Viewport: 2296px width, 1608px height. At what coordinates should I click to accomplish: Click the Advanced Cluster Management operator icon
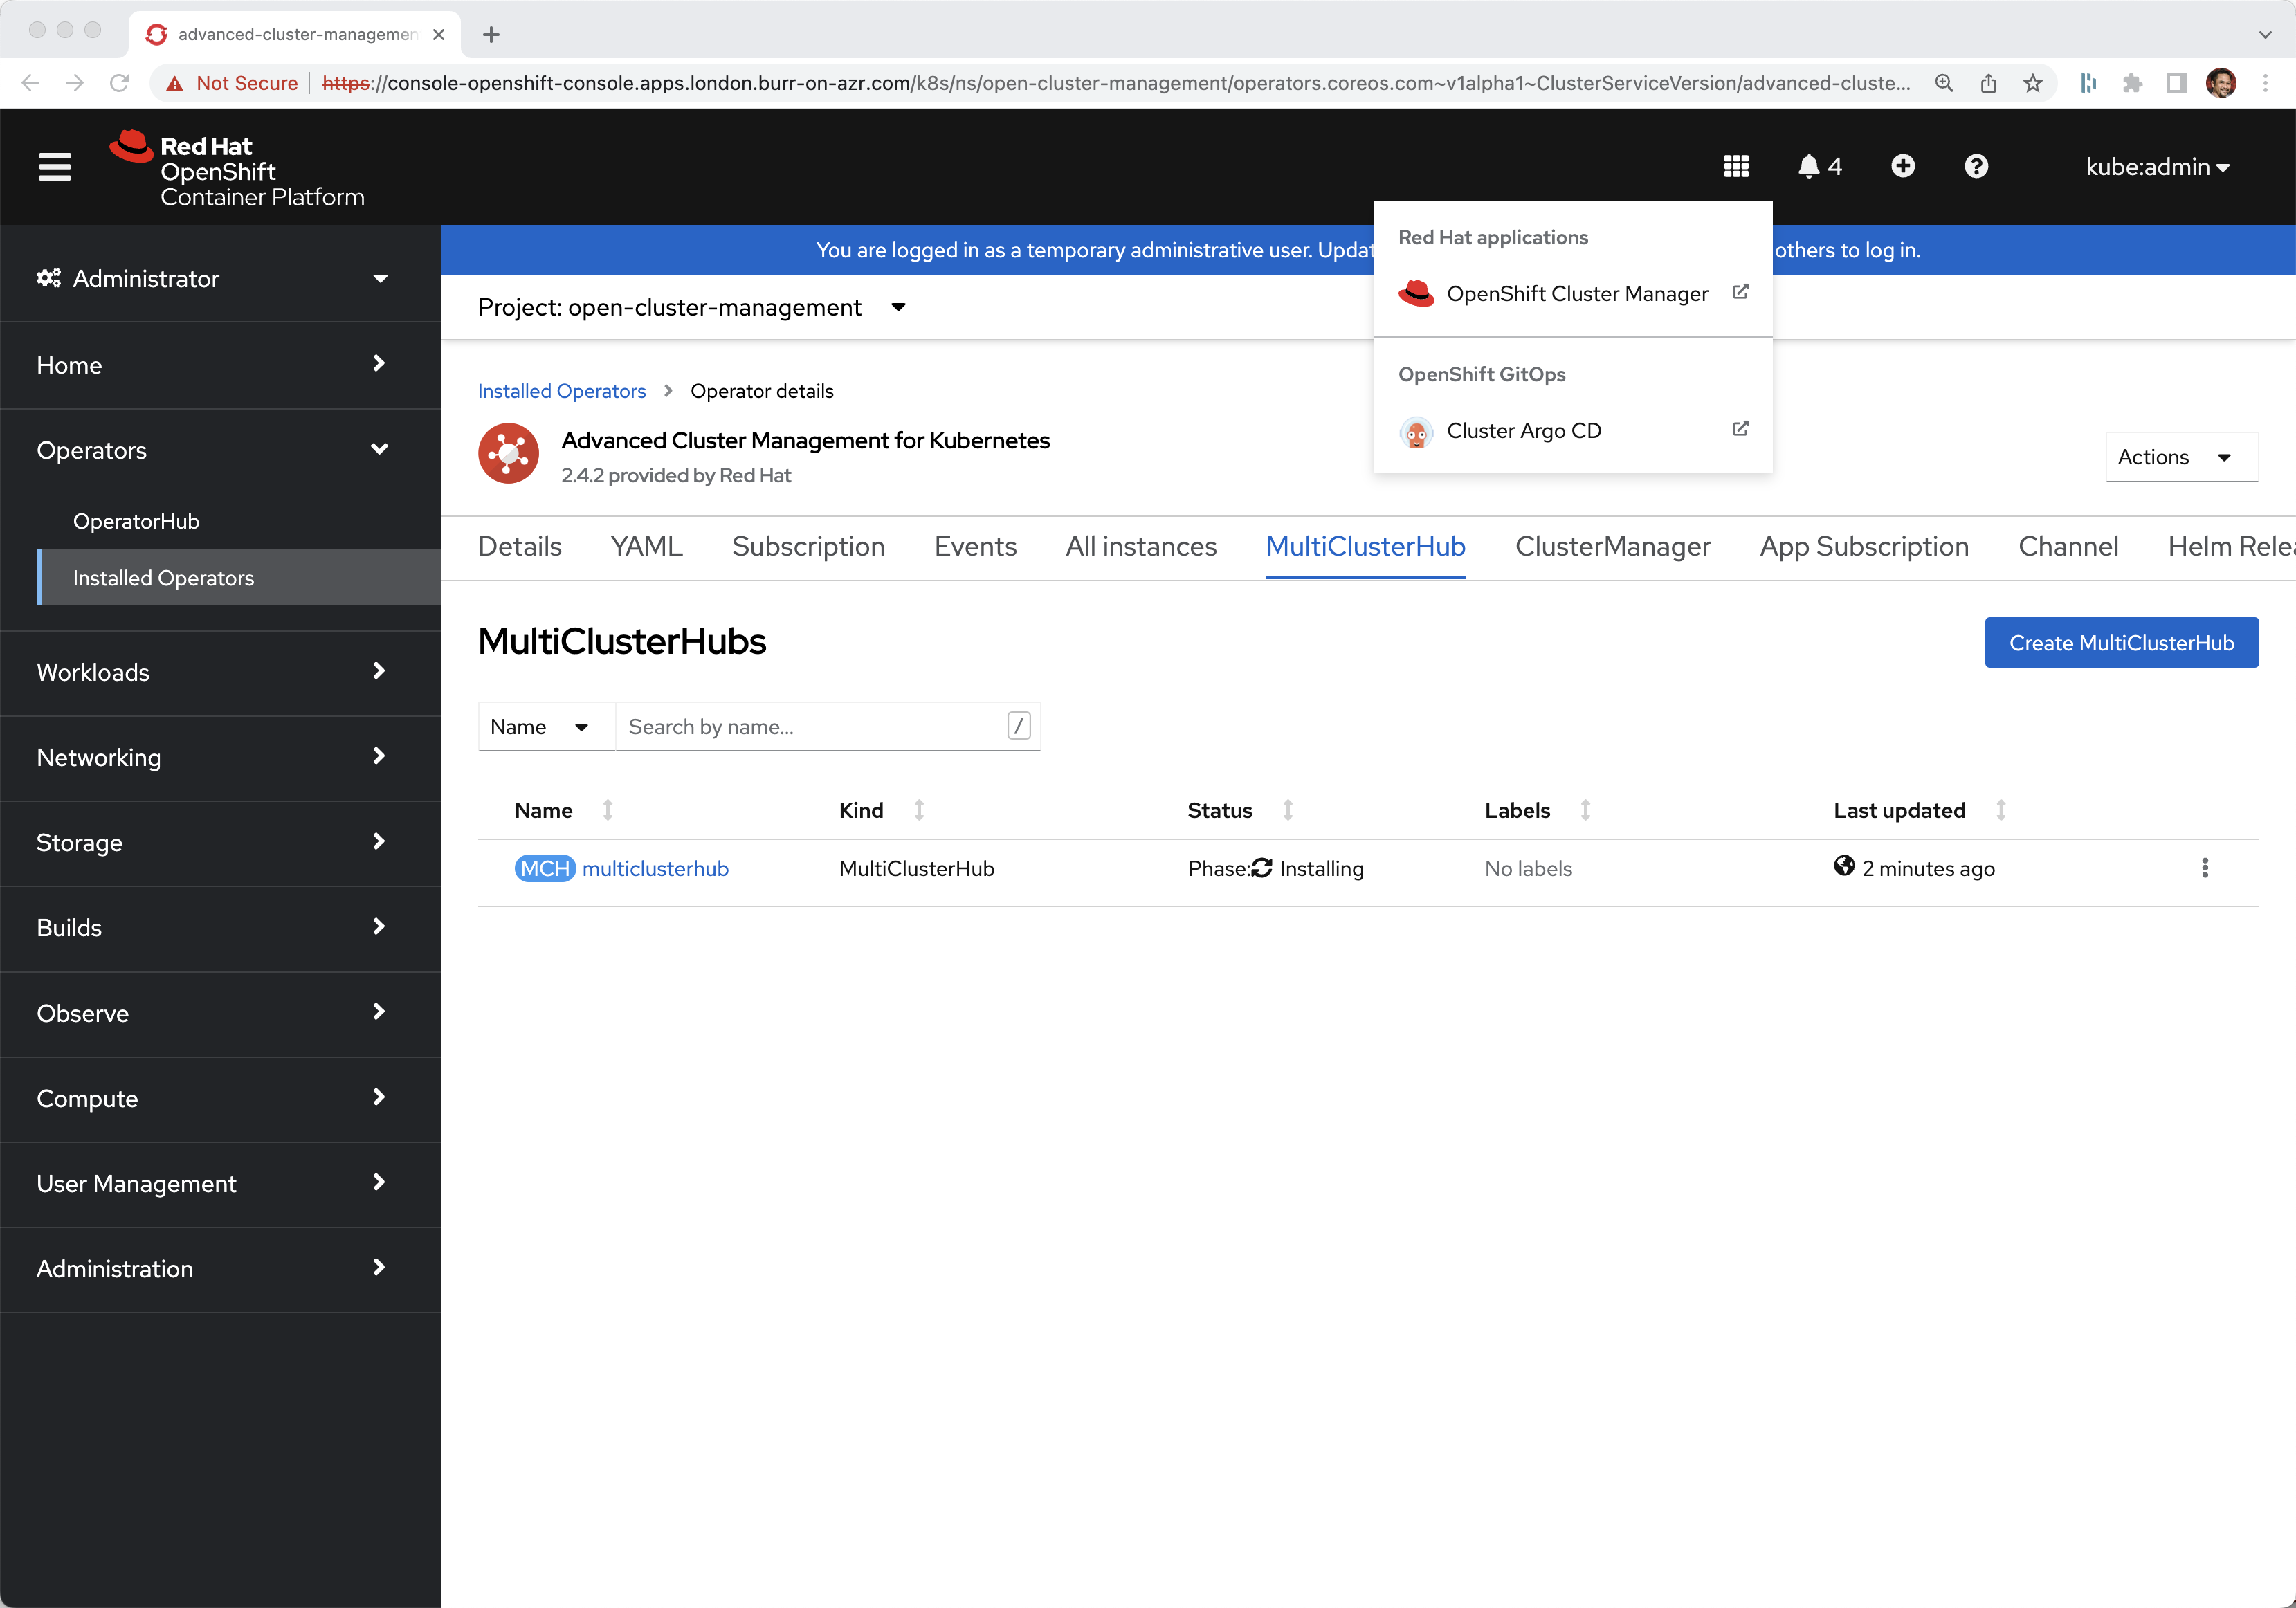[x=508, y=454]
